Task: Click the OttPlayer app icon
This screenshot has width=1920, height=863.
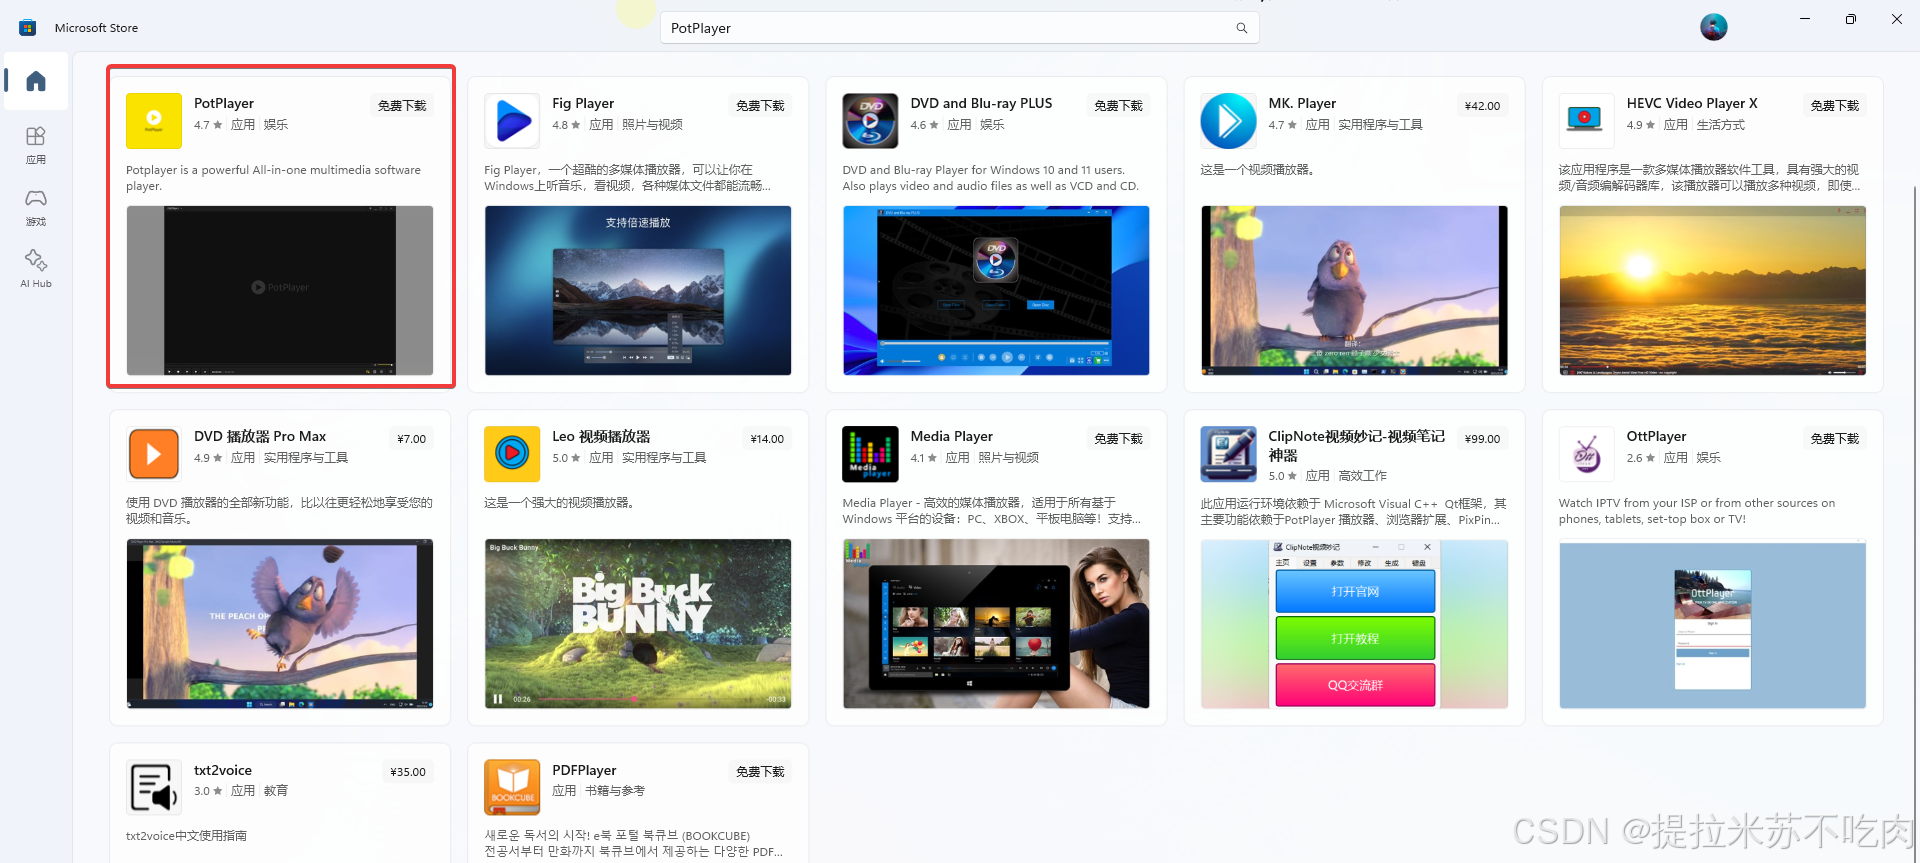Action: [x=1586, y=454]
